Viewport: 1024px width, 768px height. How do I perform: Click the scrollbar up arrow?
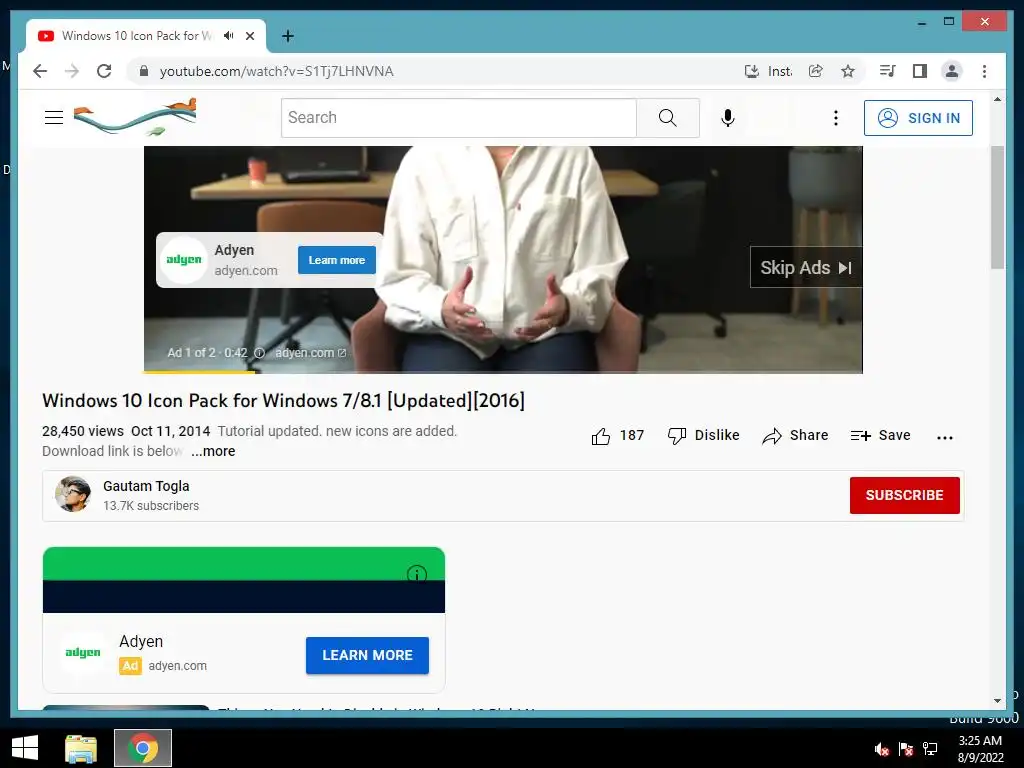pos(997,99)
